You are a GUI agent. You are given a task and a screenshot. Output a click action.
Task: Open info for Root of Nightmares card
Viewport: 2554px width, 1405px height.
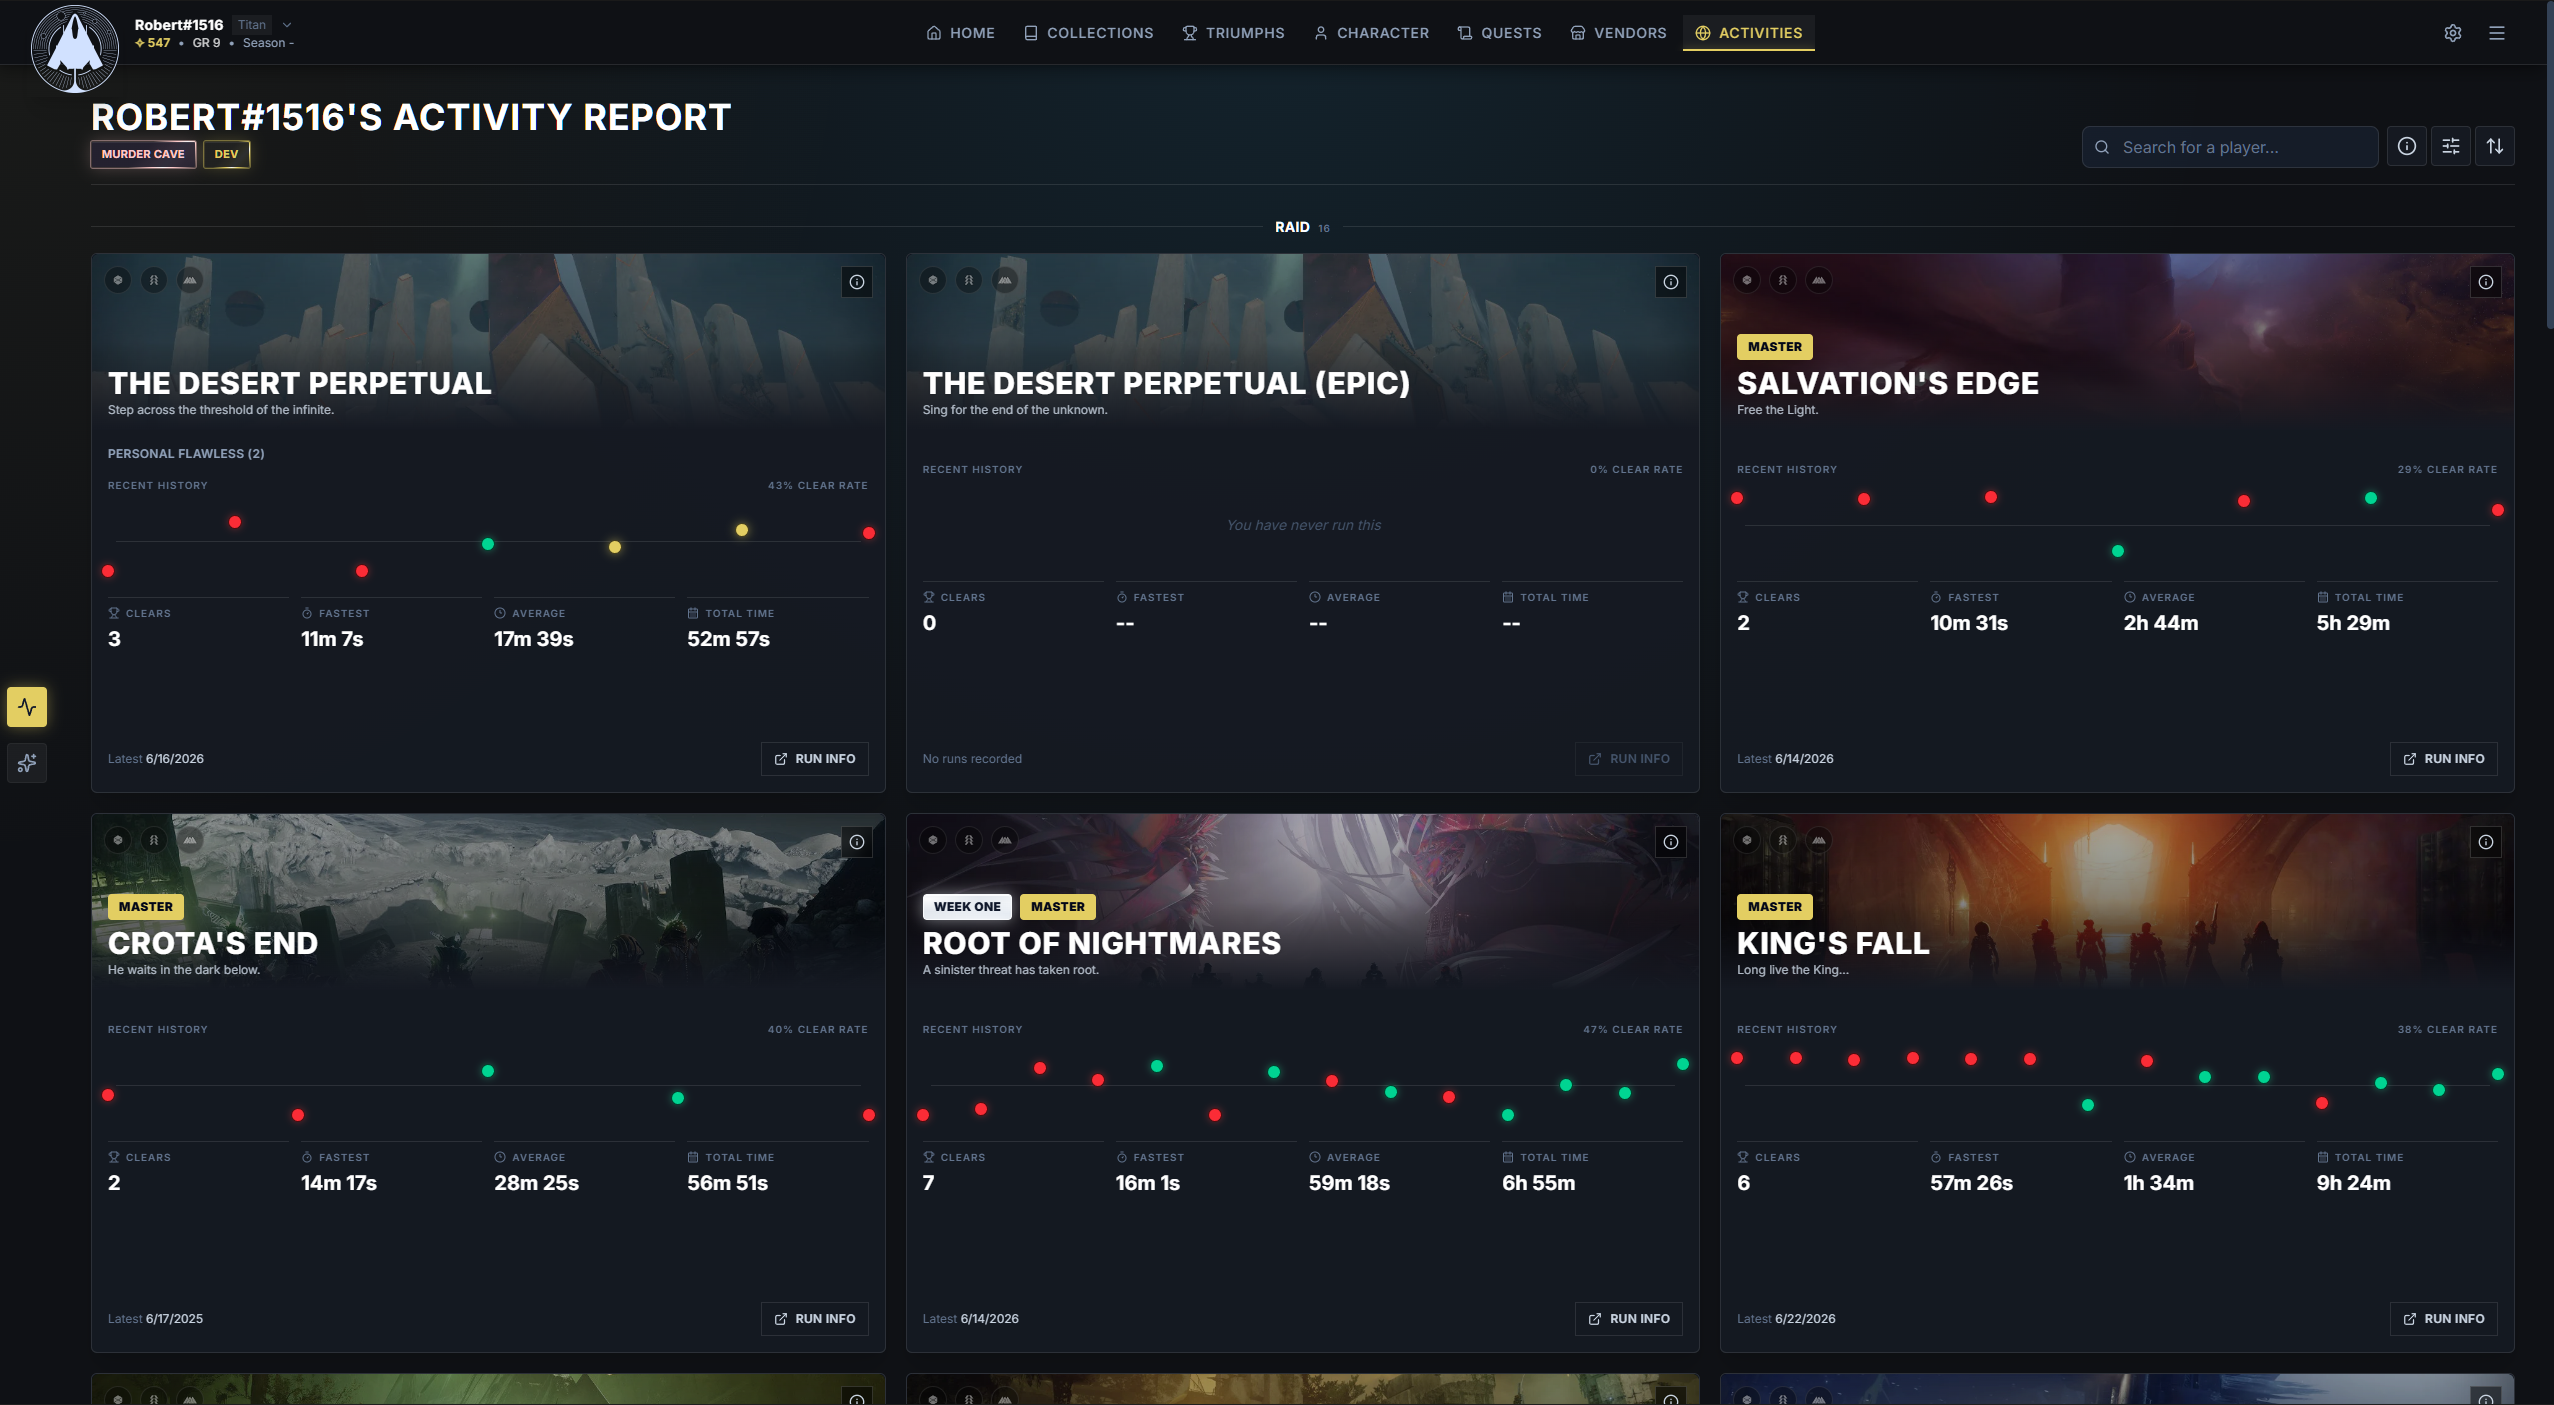tap(1671, 842)
